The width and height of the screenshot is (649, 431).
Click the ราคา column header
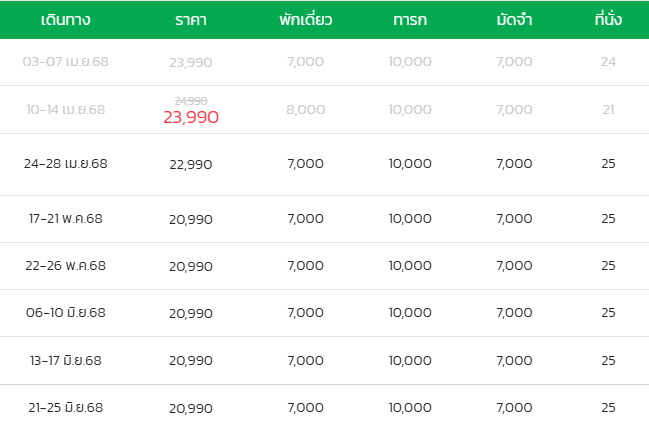click(x=190, y=20)
